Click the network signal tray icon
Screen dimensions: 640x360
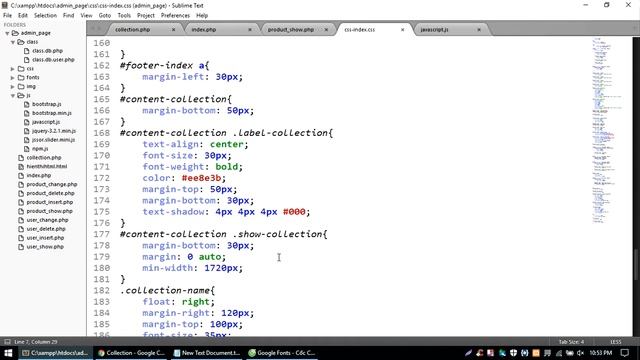(558, 353)
